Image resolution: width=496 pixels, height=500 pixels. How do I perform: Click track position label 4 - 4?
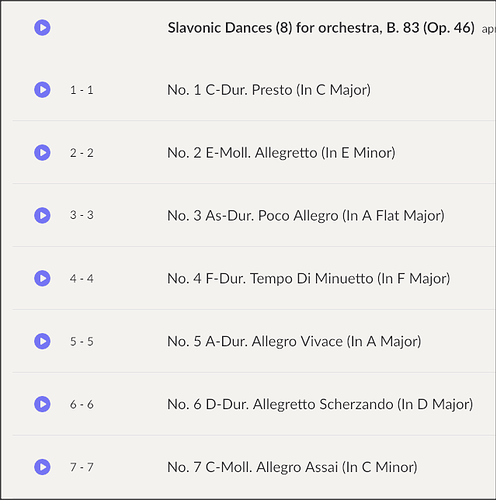(x=82, y=278)
